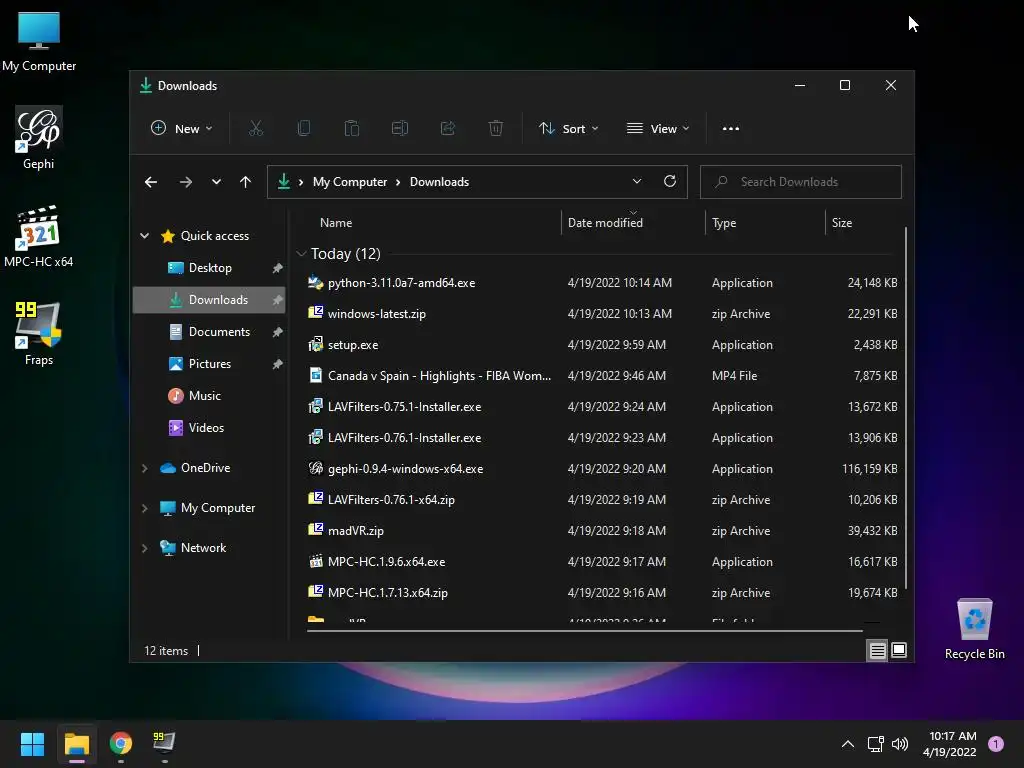
Task: Click the Copy icon in toolbar
Action: click(304, 129)
